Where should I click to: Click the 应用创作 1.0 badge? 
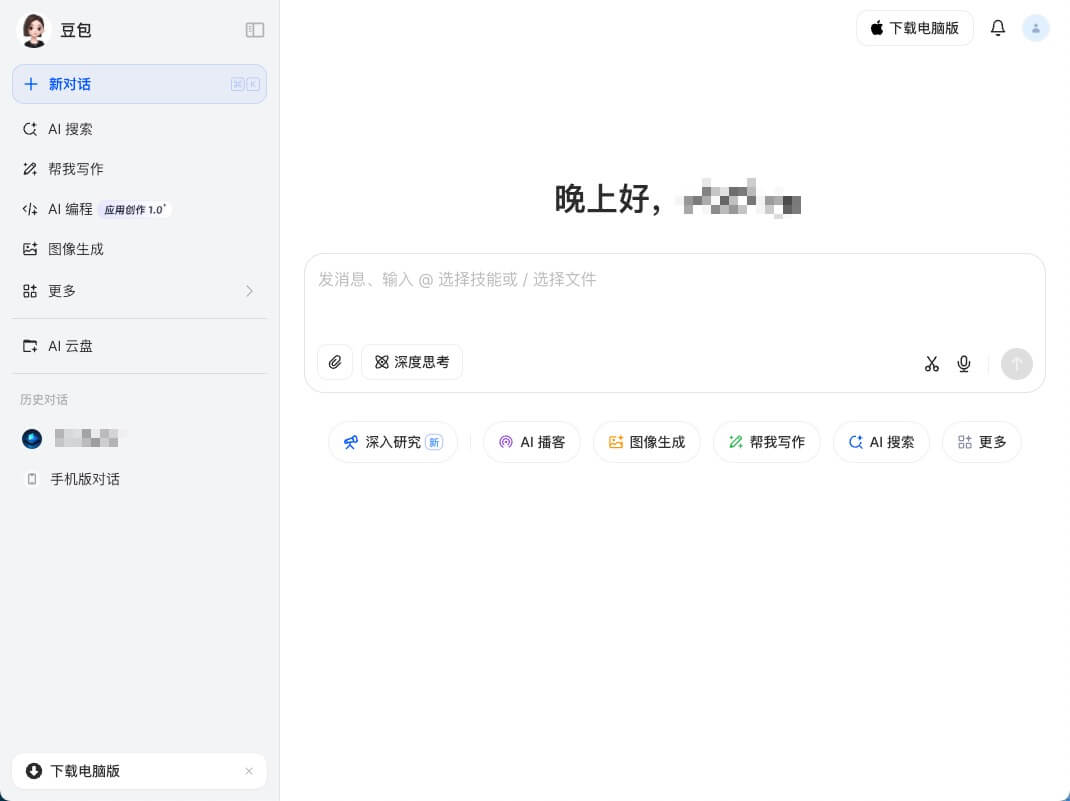point(134,209)
